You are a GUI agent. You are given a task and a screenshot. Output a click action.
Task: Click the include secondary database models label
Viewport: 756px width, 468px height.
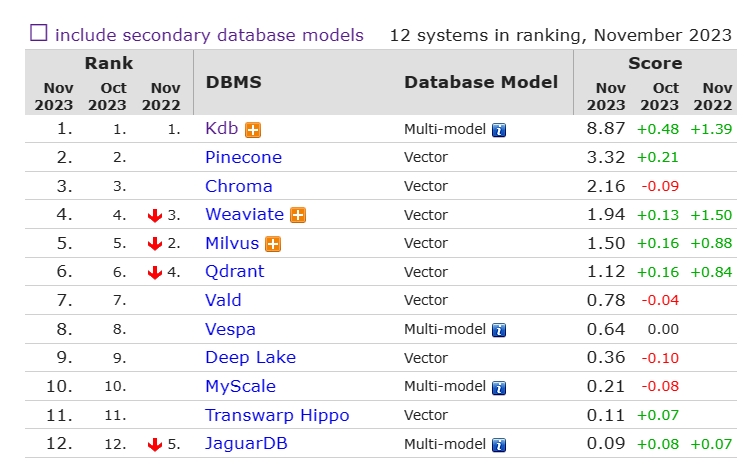pos(209,35)
